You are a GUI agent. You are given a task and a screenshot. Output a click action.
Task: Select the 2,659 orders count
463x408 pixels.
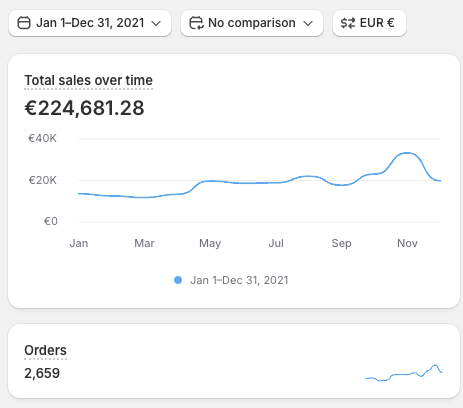pyautogui.click(x=42, y=373)
